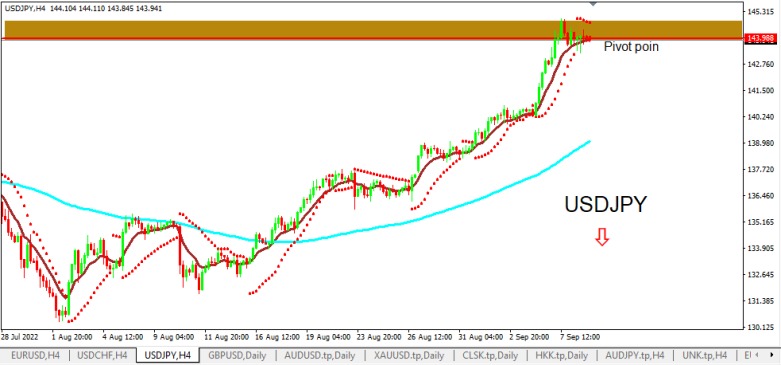Select the active USDJPY,H4 chart tab

(x=167, y=356)
